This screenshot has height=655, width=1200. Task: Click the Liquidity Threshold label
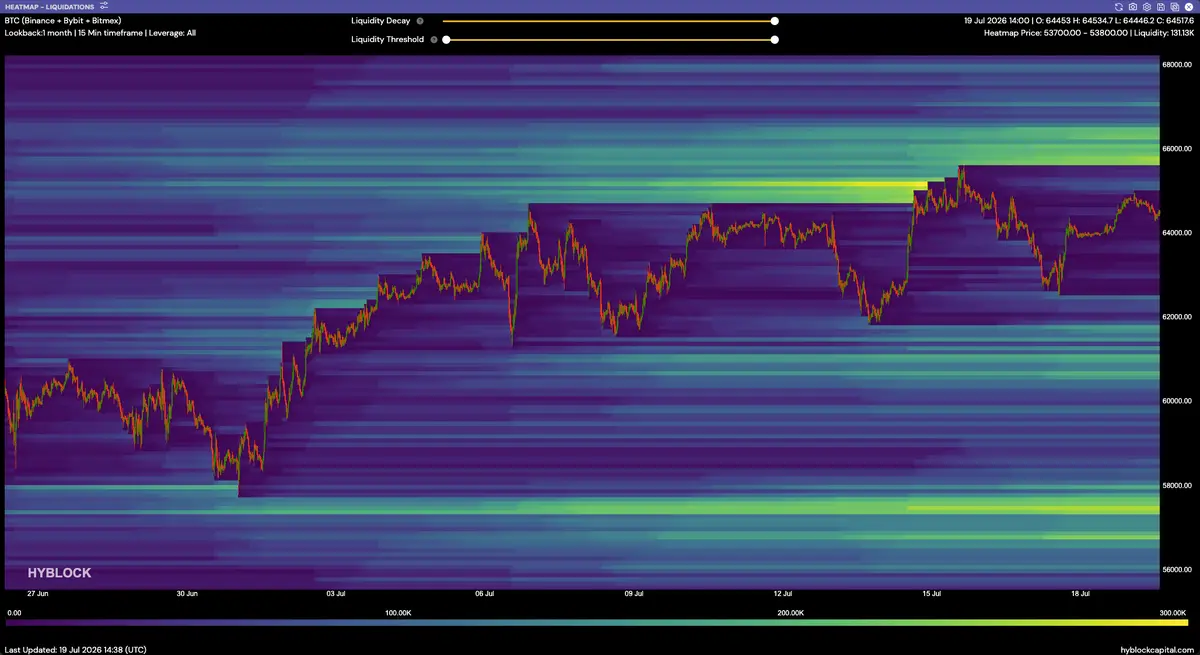(x=387, y=40)
